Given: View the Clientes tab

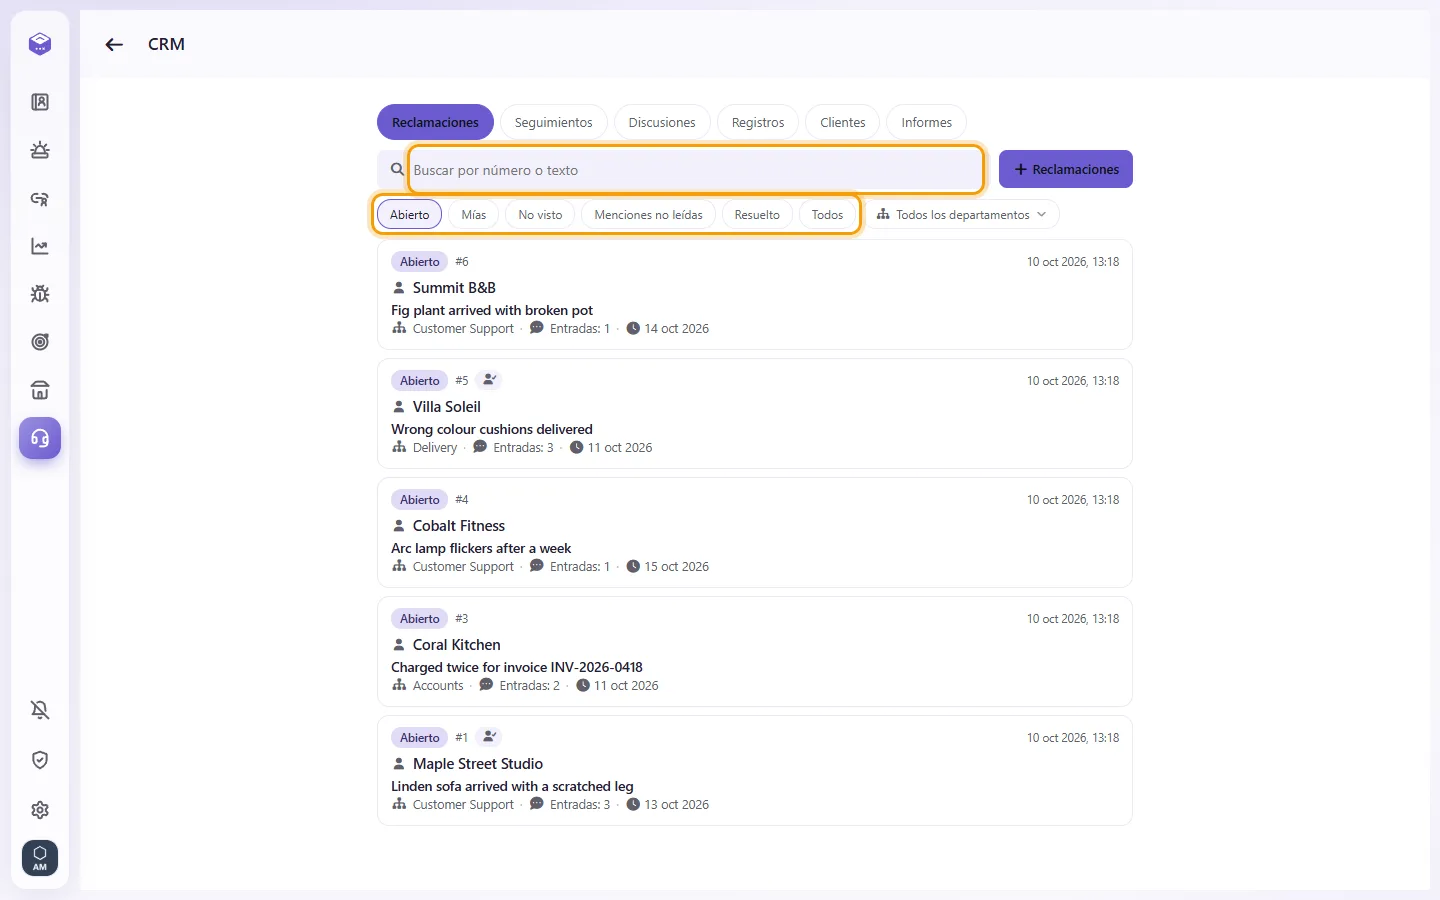Looking at the screenshot, I should click(843, 122).
